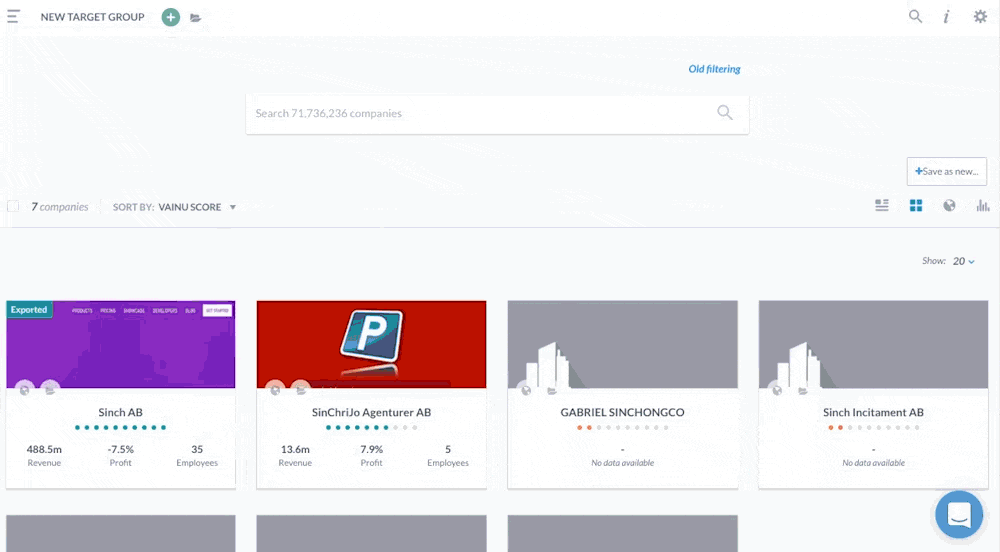
Task: Open the settings gear
Action: (980, 17)
